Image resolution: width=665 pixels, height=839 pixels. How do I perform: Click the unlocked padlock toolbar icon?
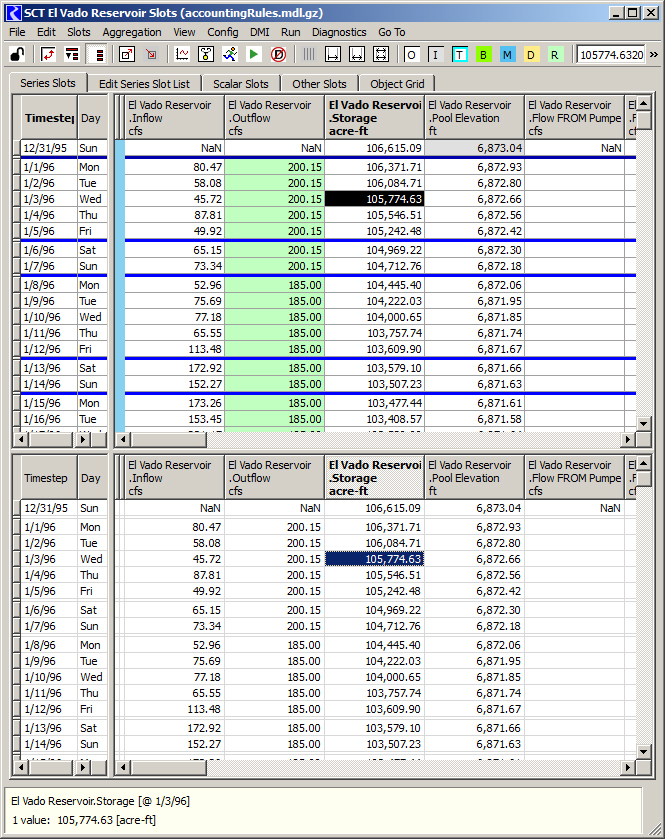[18, 55]
